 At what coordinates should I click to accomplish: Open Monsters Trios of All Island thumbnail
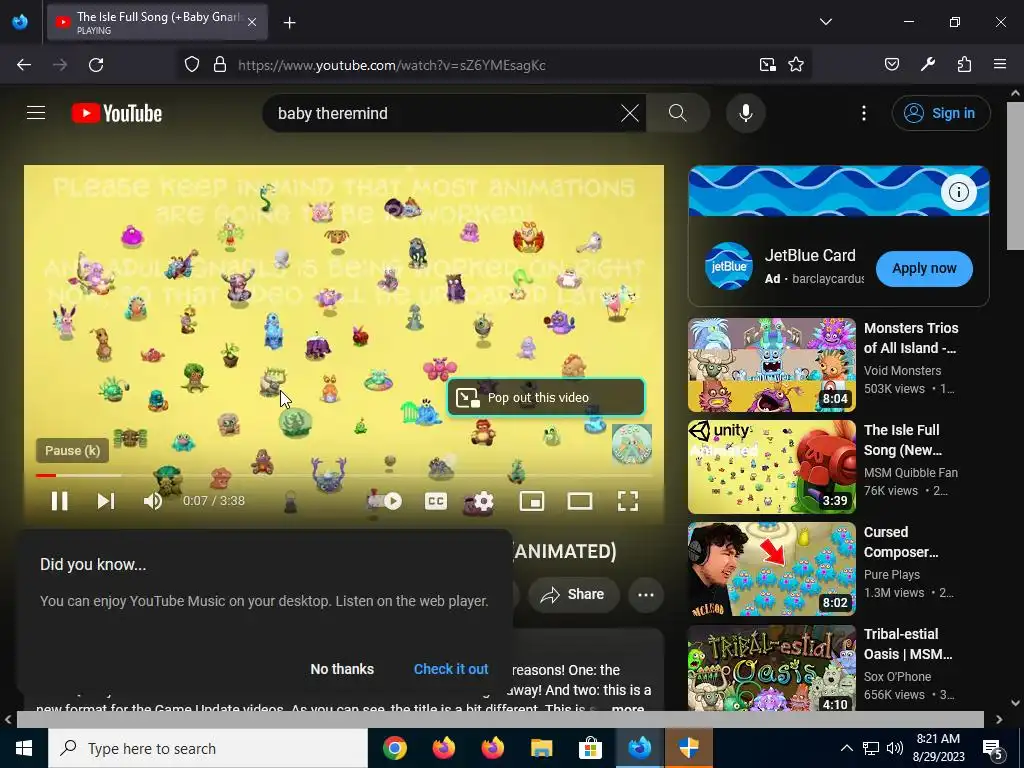[x=771, y=365]
